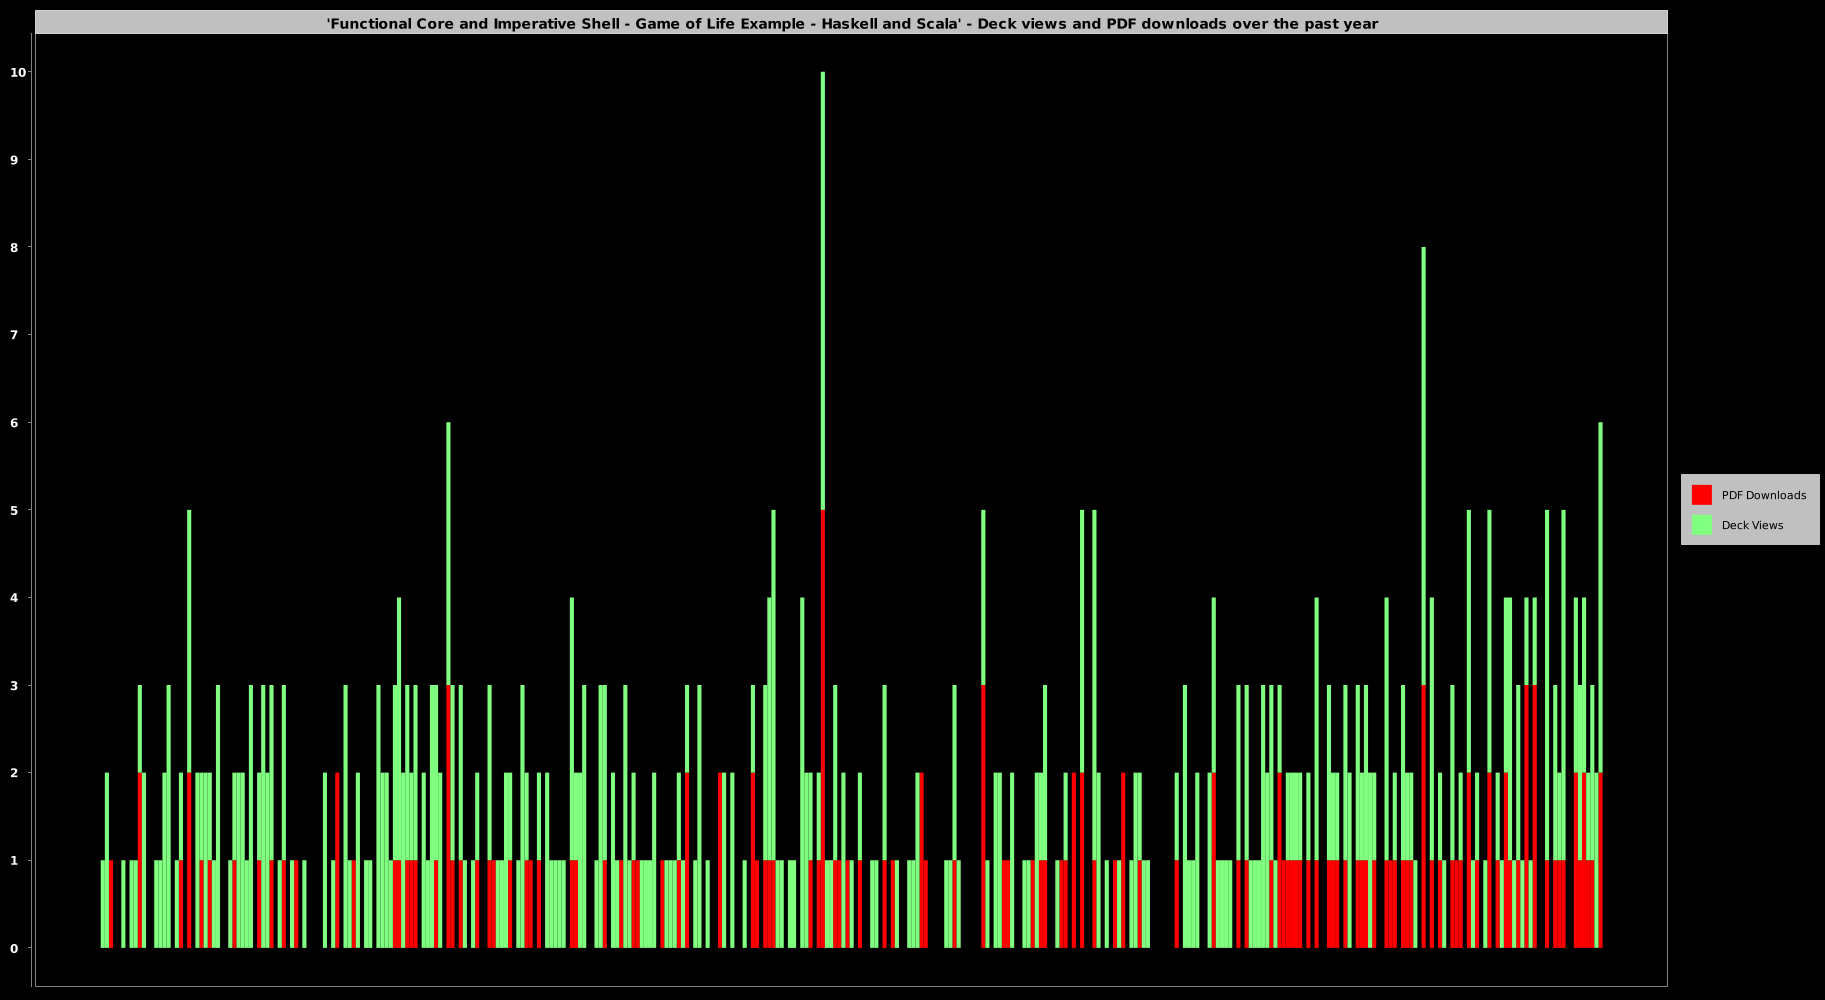Click the chart title text at top
1825x1000 pixels.
tap(852, 23)
